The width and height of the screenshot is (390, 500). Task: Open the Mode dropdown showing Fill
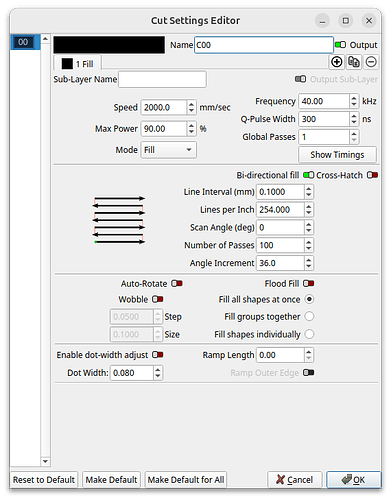tap(168, 150)
